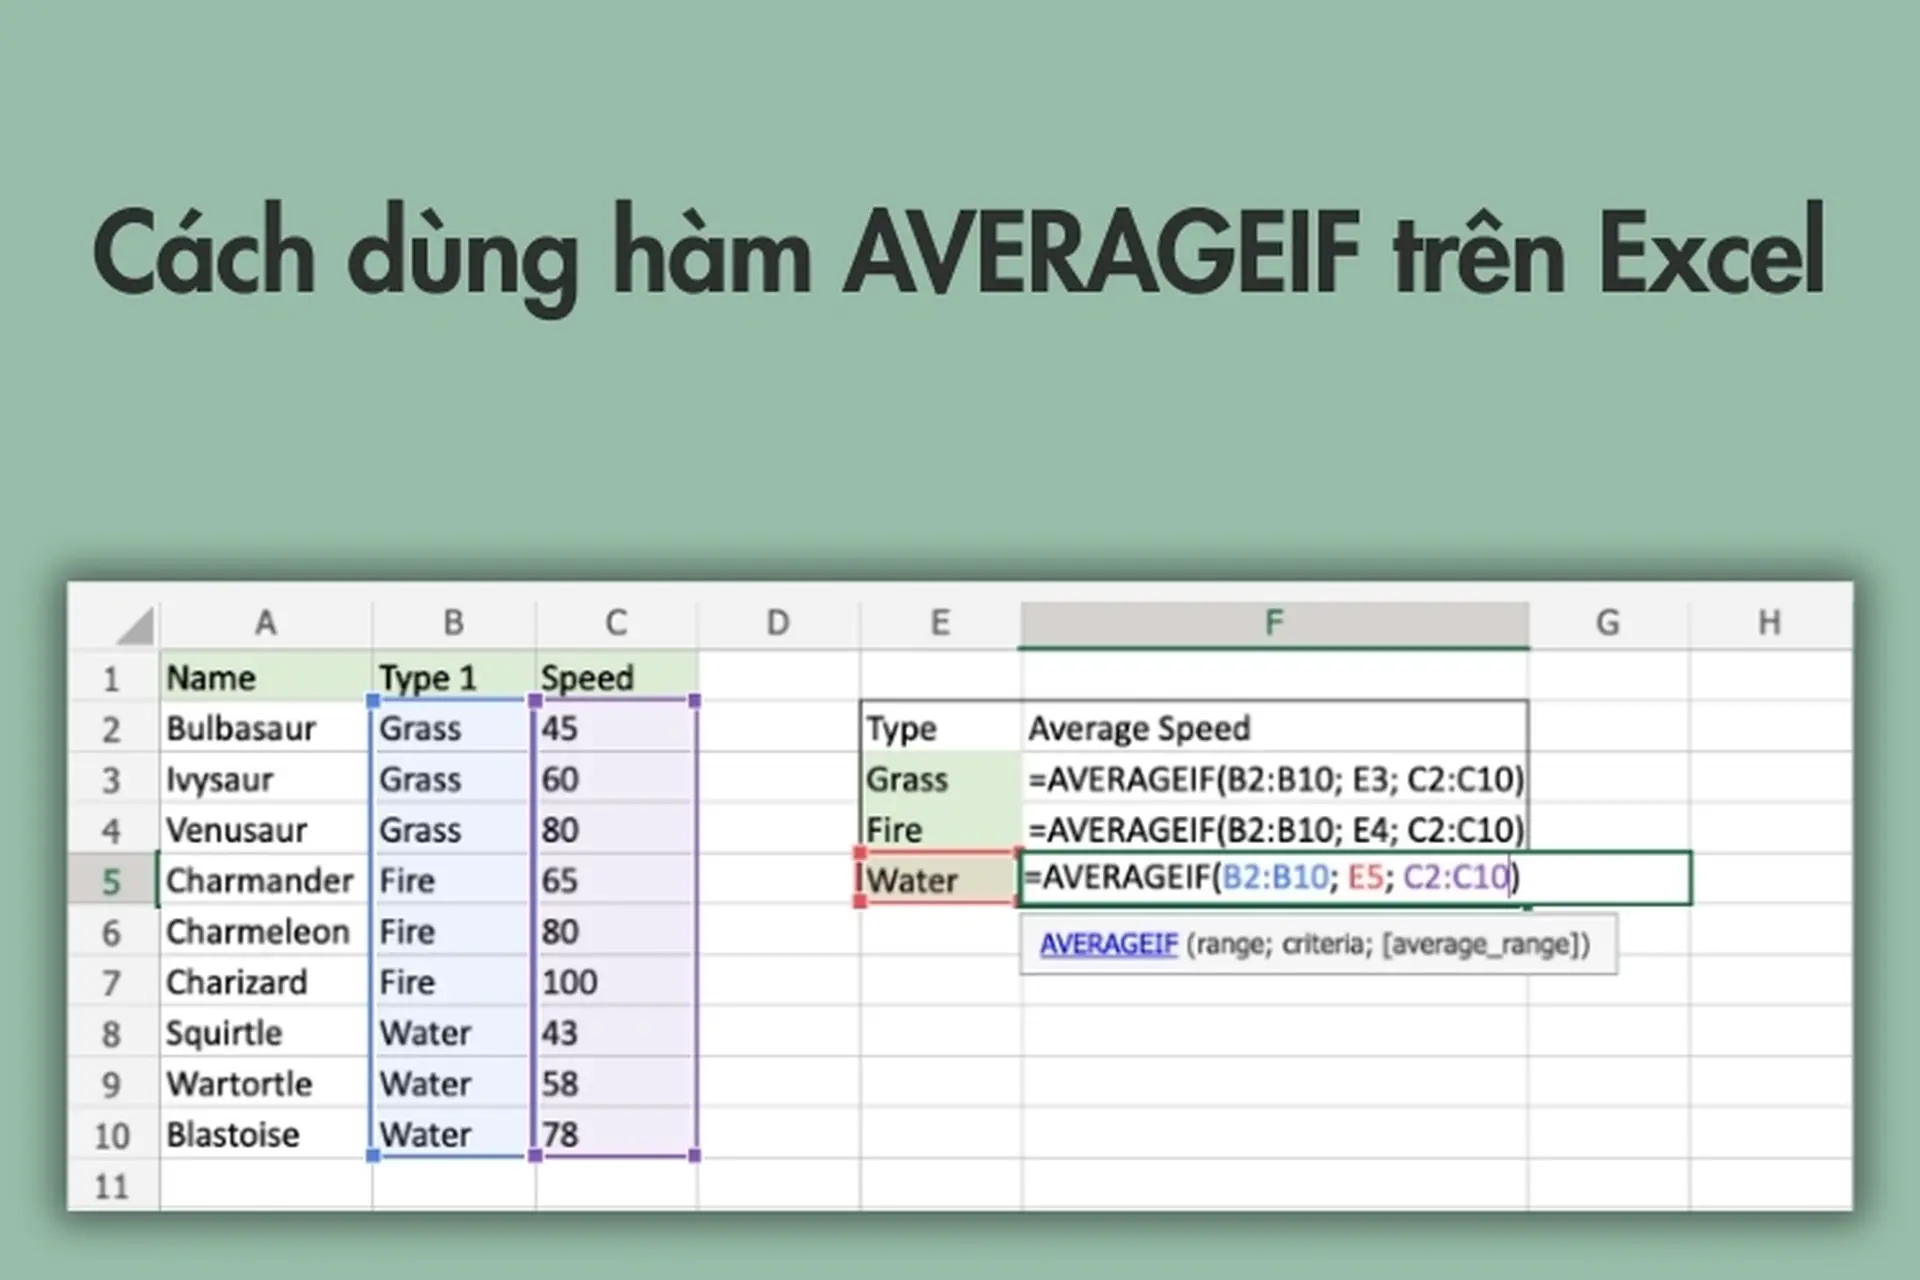This screenshot has width=1920, height=1280.
Task: Select the Fire criteria cell E4
Action: point(895,830)
